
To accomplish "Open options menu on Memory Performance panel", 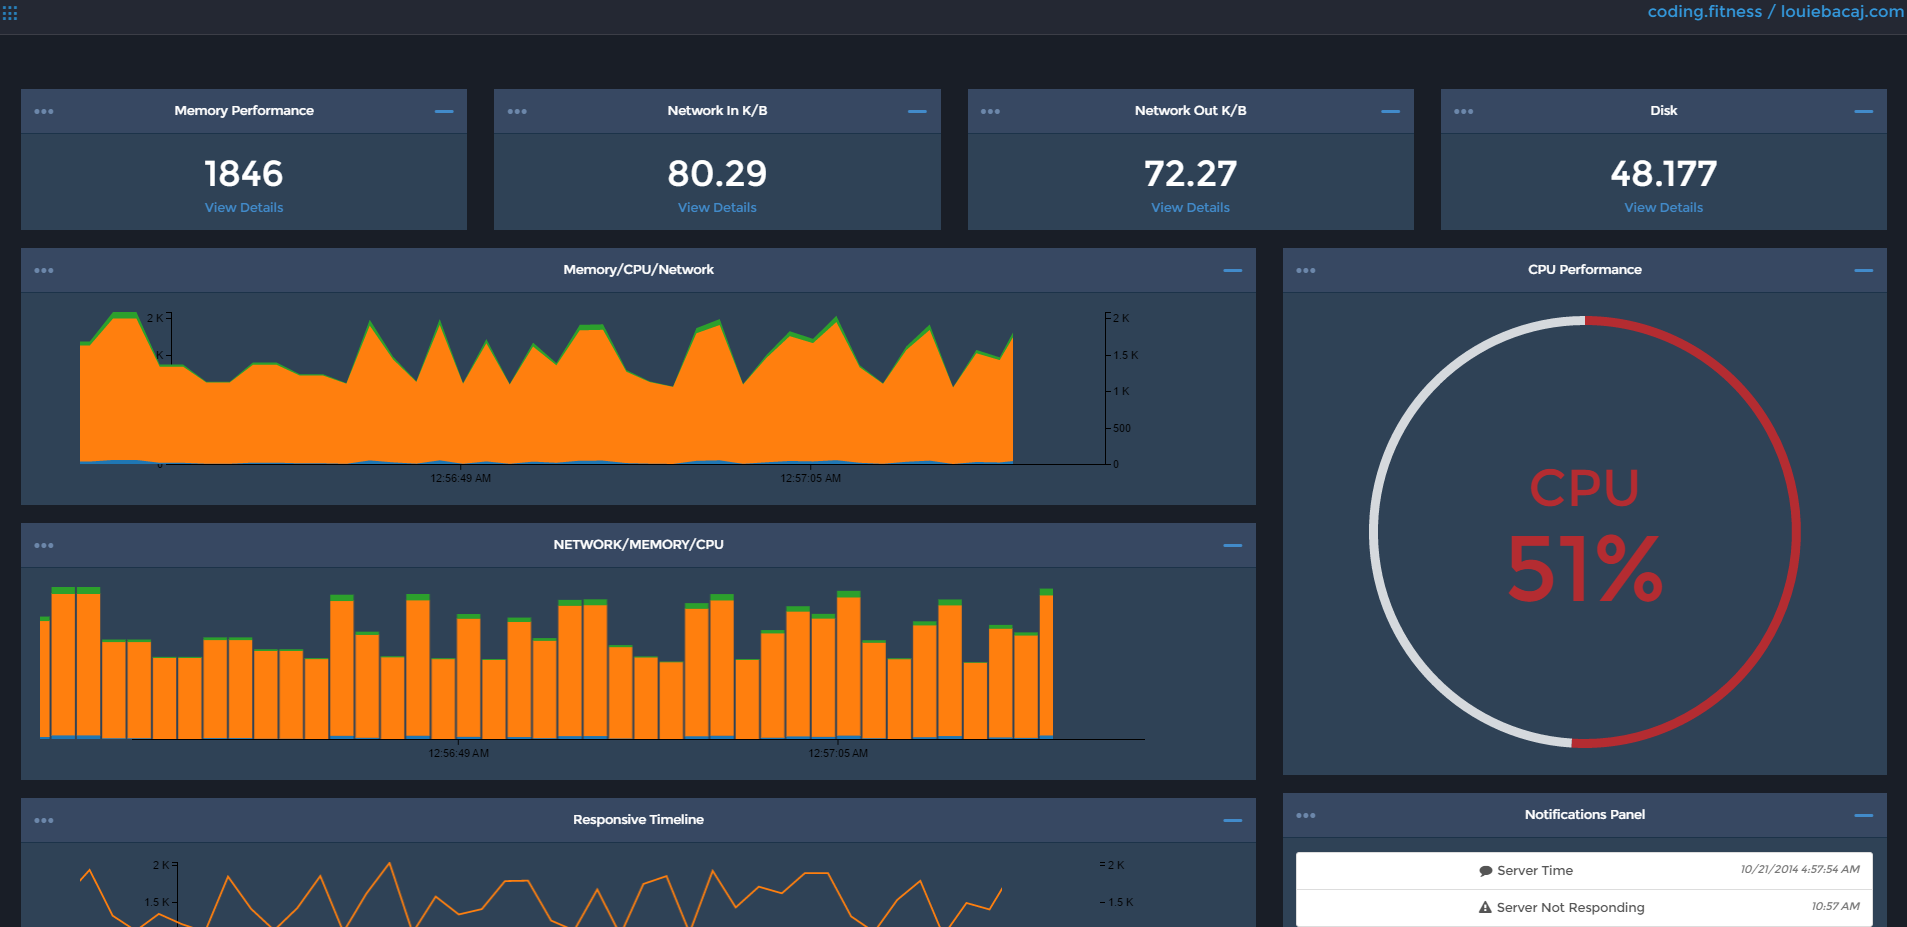I will pyautogui.click(x=43, y=111).
